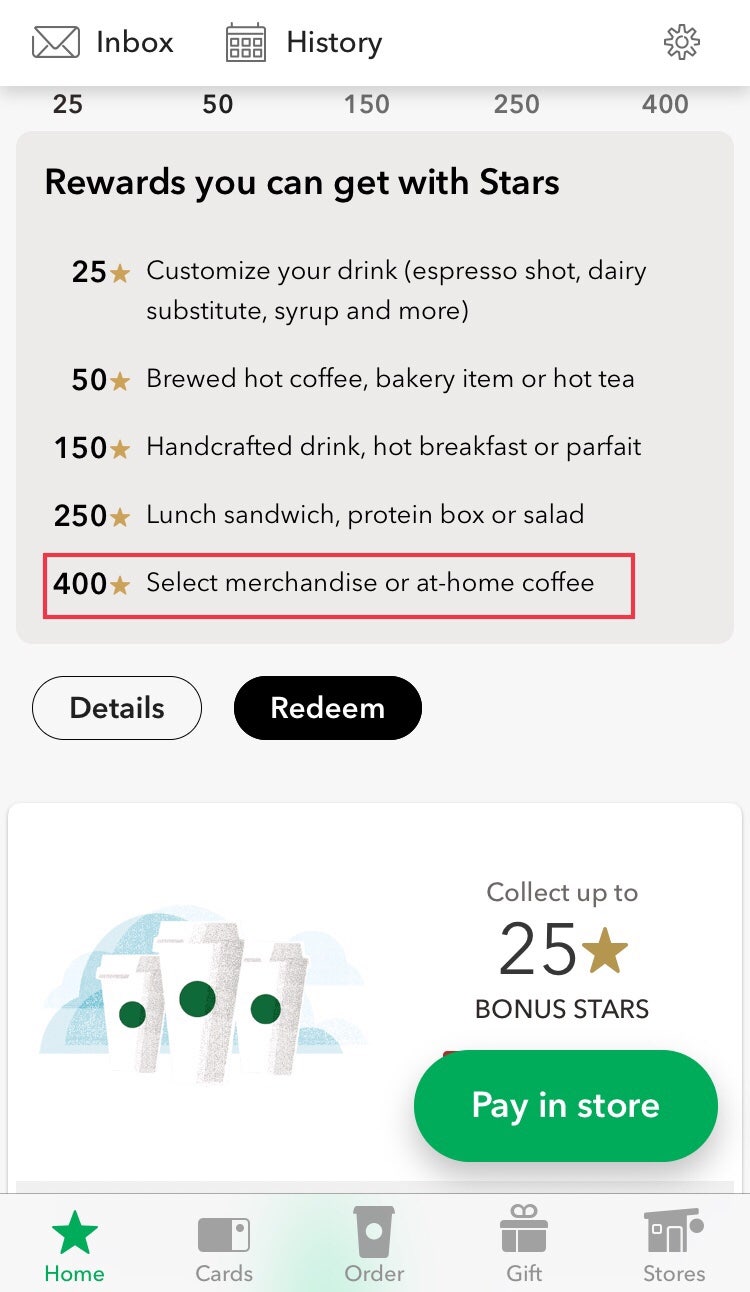Open the Inbox envelope icon

pos(56,42)
